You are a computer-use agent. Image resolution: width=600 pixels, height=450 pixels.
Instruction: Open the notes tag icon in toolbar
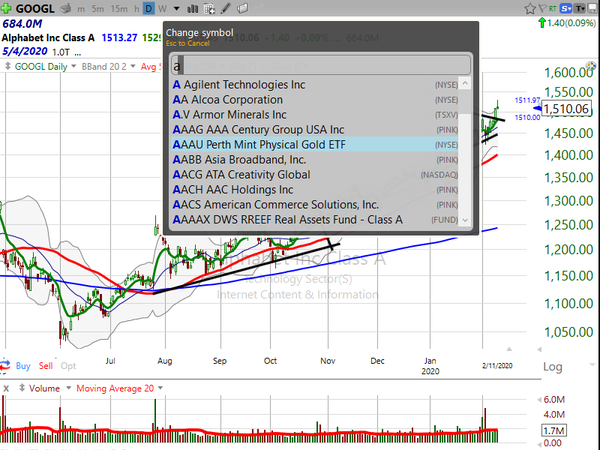242,8
